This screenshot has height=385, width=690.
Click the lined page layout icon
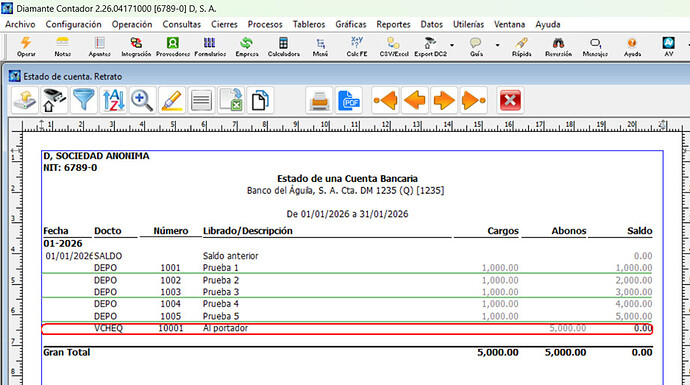point(202,100)
